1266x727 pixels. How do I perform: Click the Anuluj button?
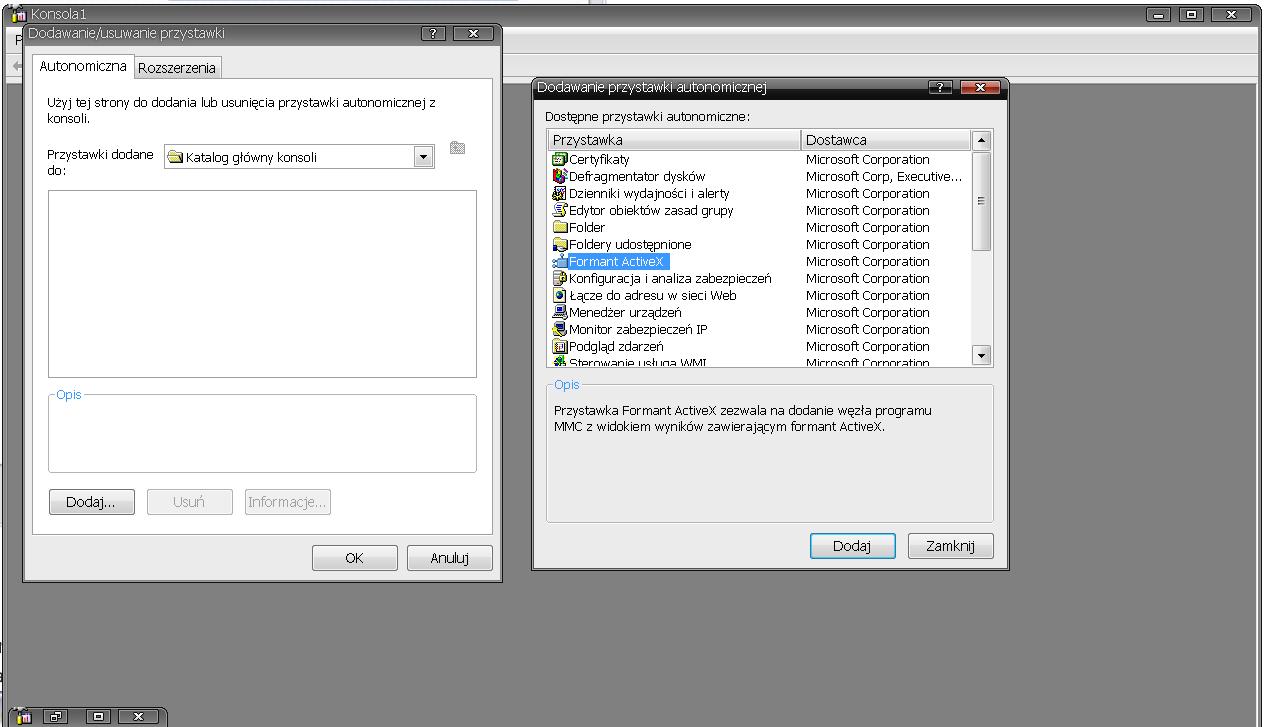[450, 558]
